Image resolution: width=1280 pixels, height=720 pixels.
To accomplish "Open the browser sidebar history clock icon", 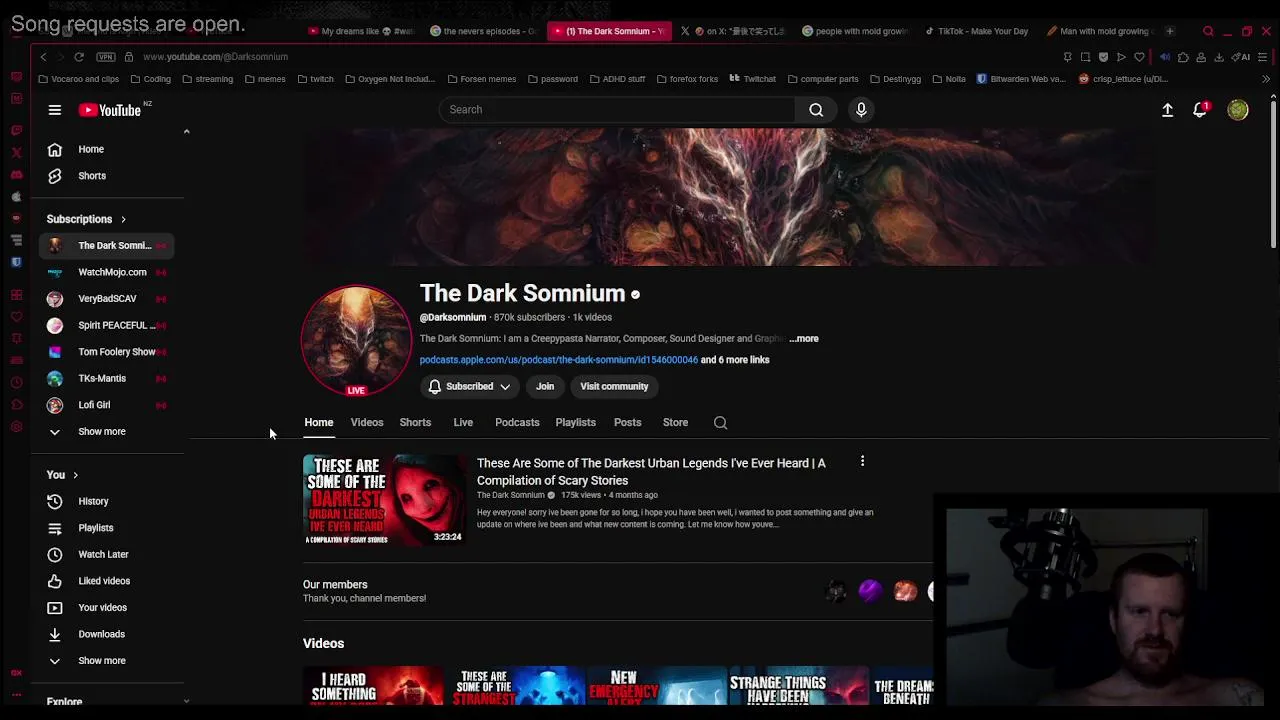I will tap(16, 383).
